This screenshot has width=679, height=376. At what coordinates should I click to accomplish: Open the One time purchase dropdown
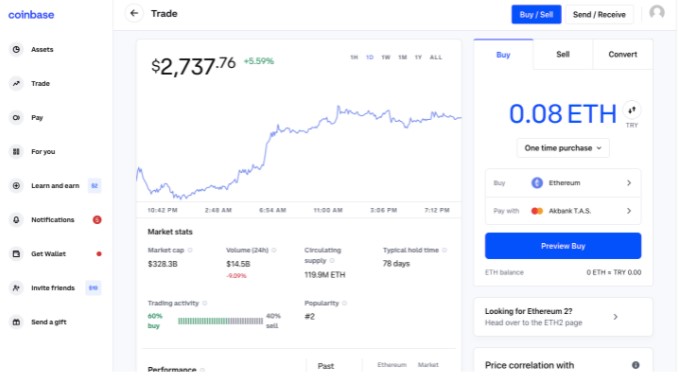tap(563, 148)
